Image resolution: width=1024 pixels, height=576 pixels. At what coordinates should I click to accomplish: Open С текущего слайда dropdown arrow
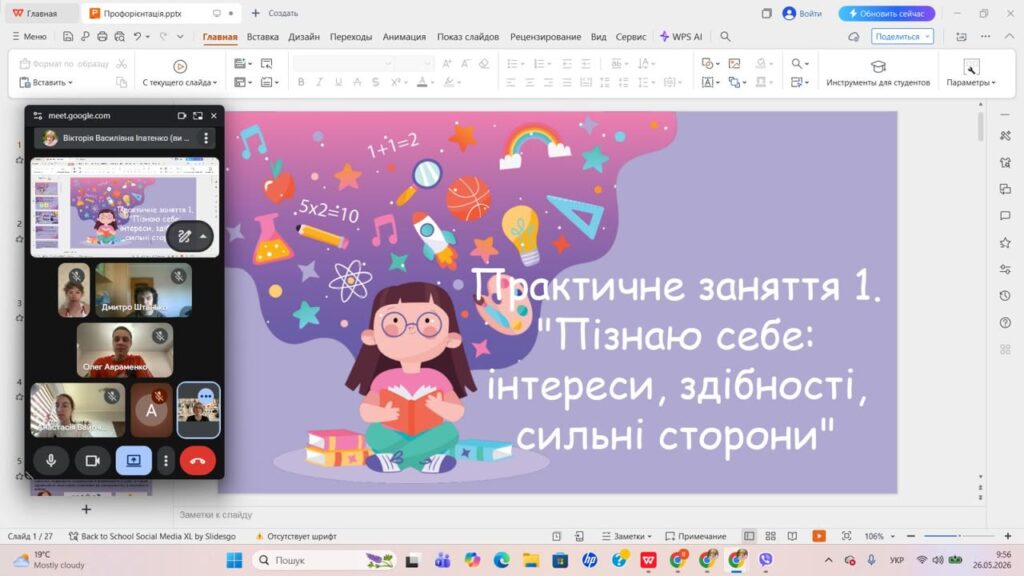[215, 83]
